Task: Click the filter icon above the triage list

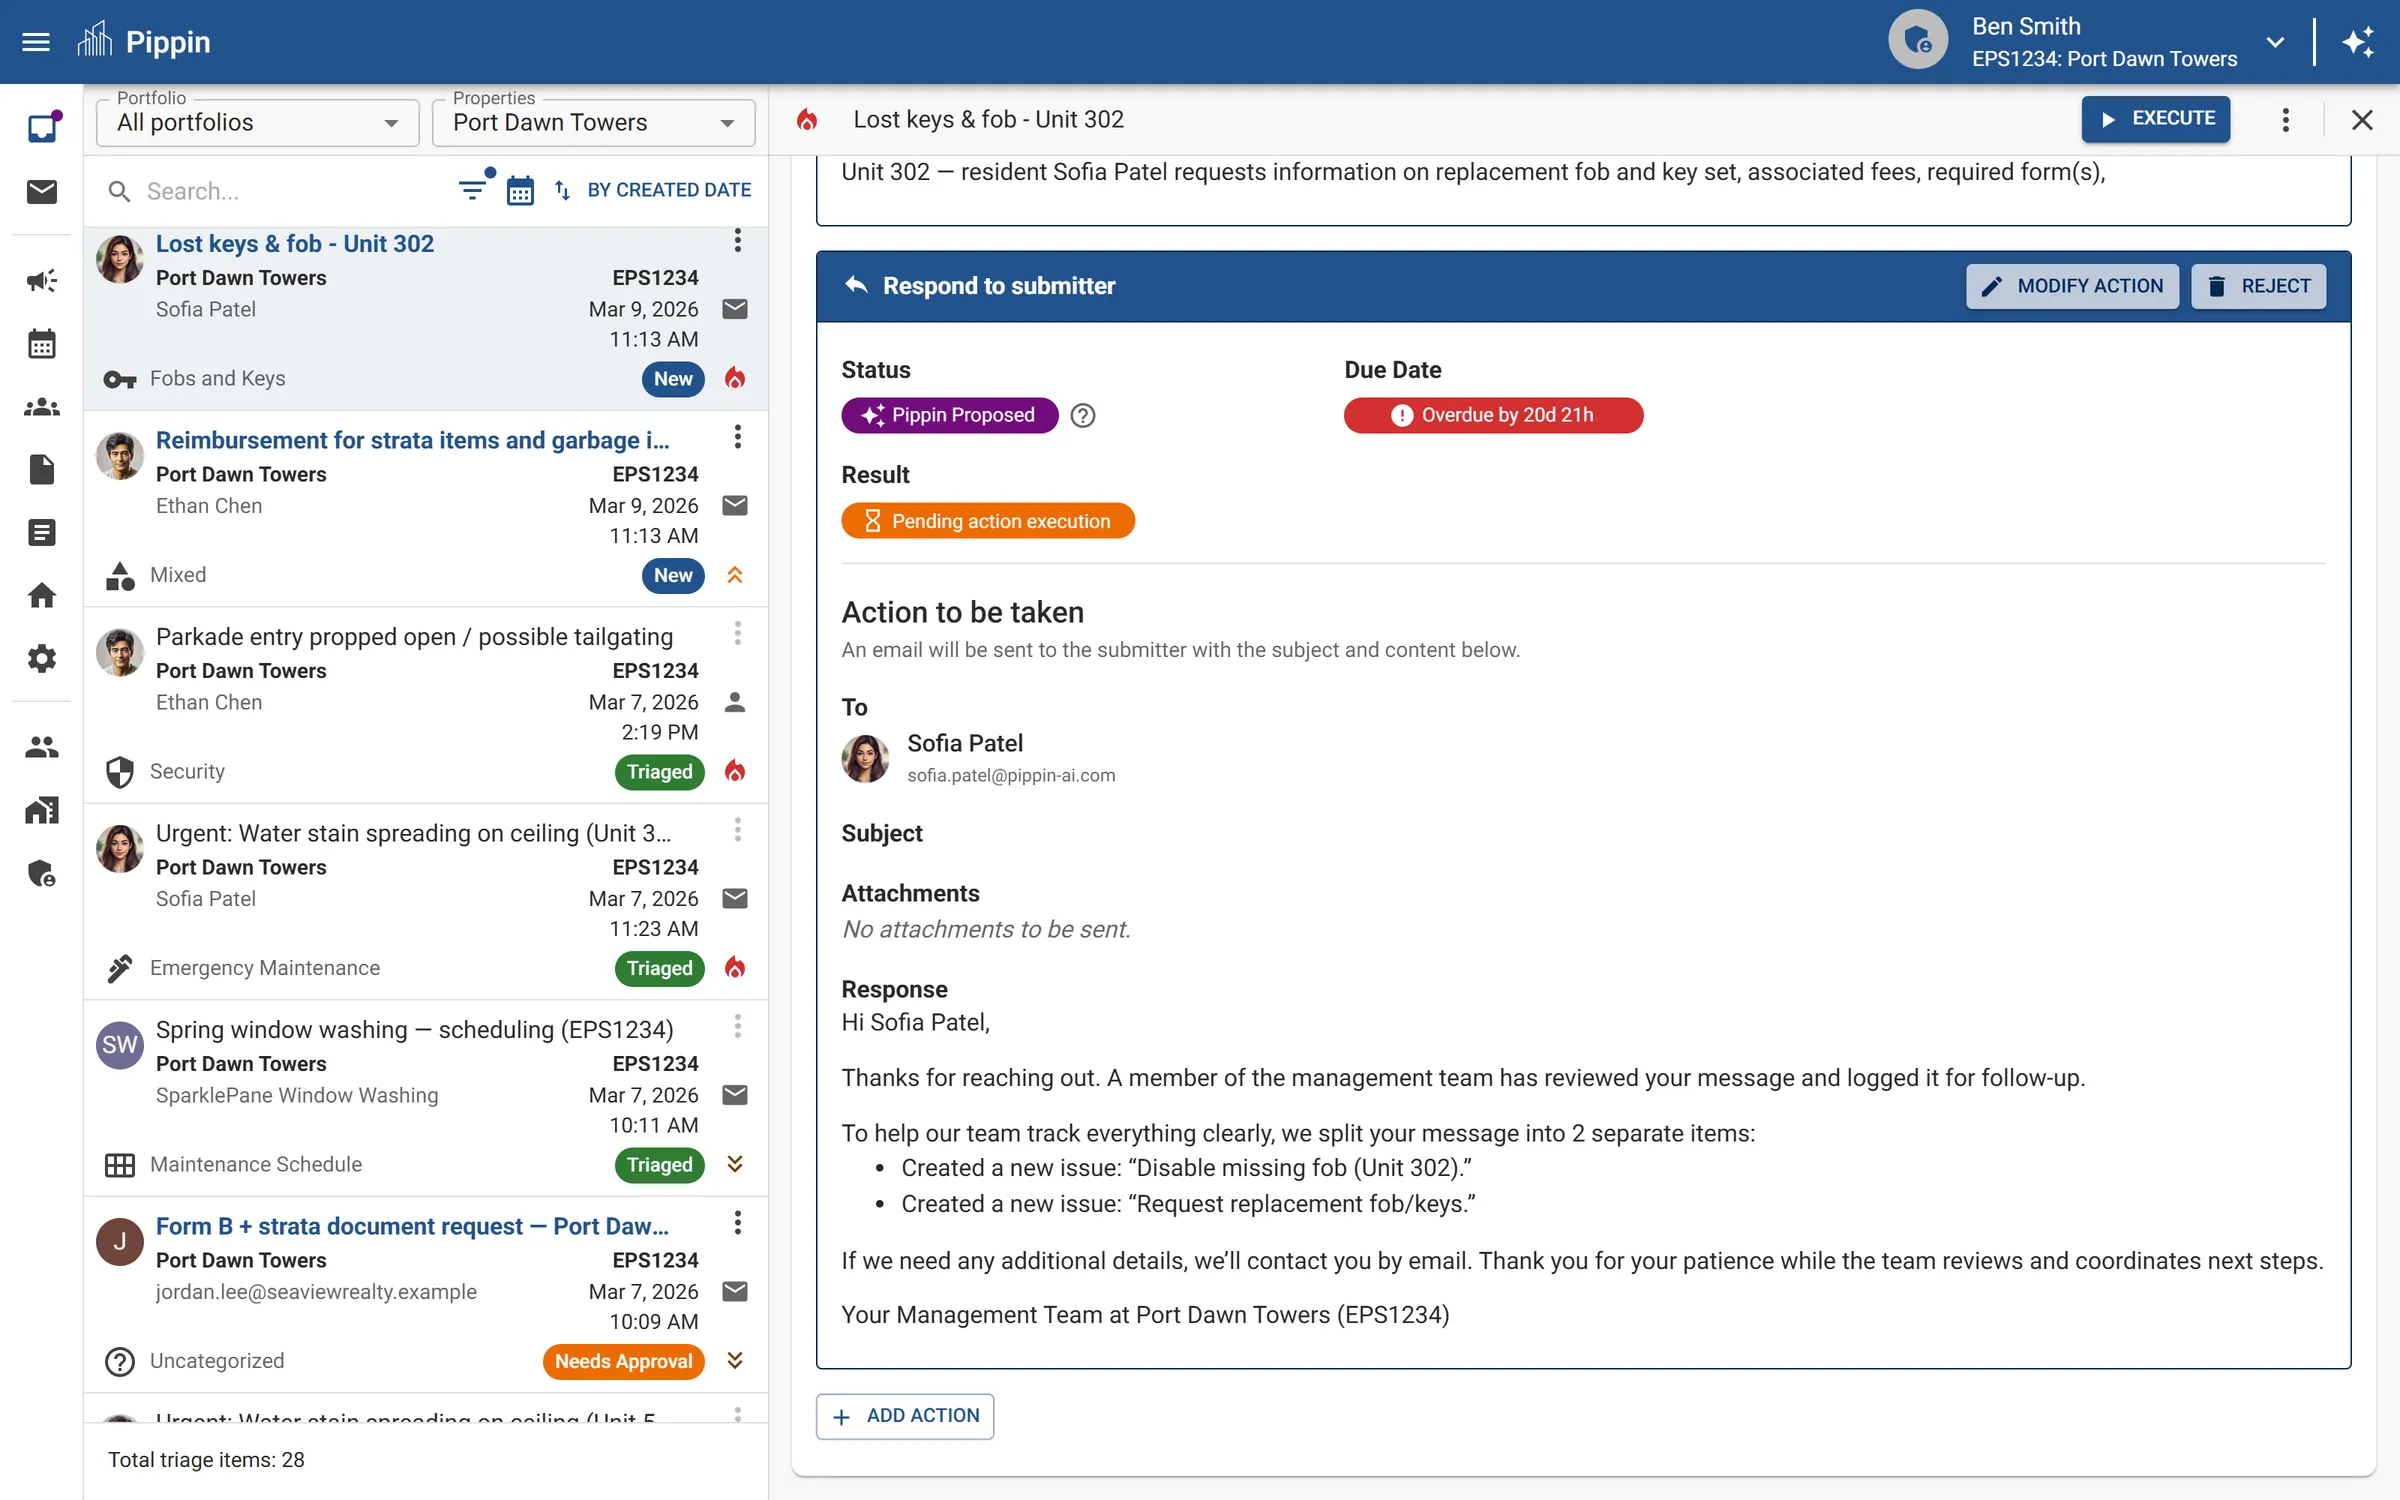Action: tap(472, 189)
